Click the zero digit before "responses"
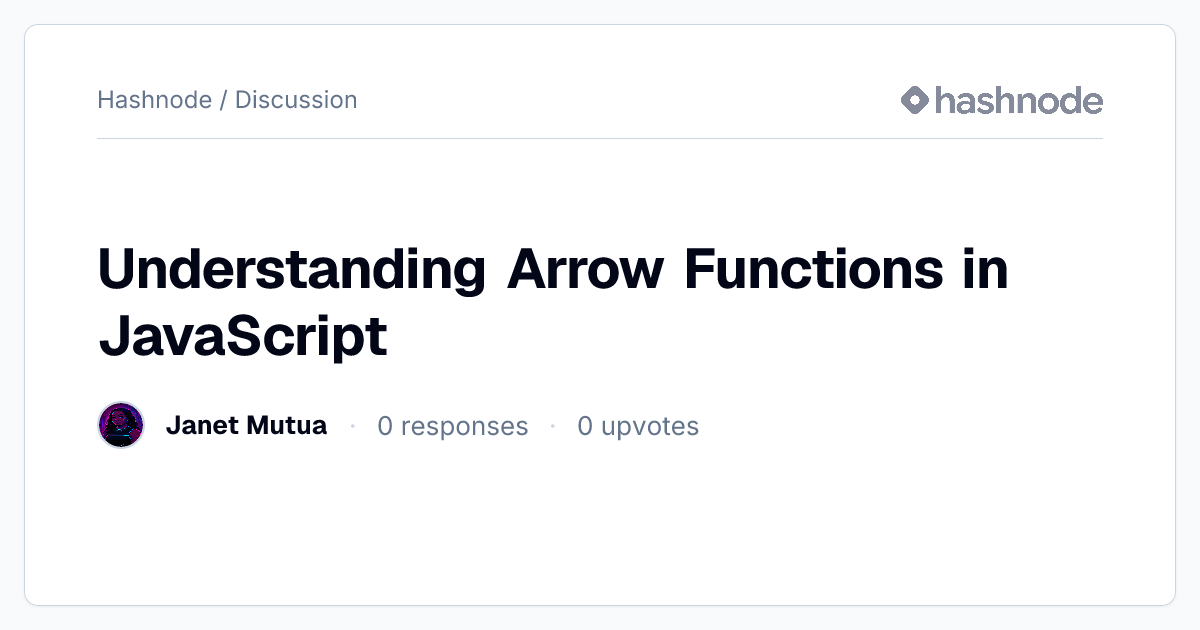Viewport: 1200px width, 630px height. (x=385, y=426)
